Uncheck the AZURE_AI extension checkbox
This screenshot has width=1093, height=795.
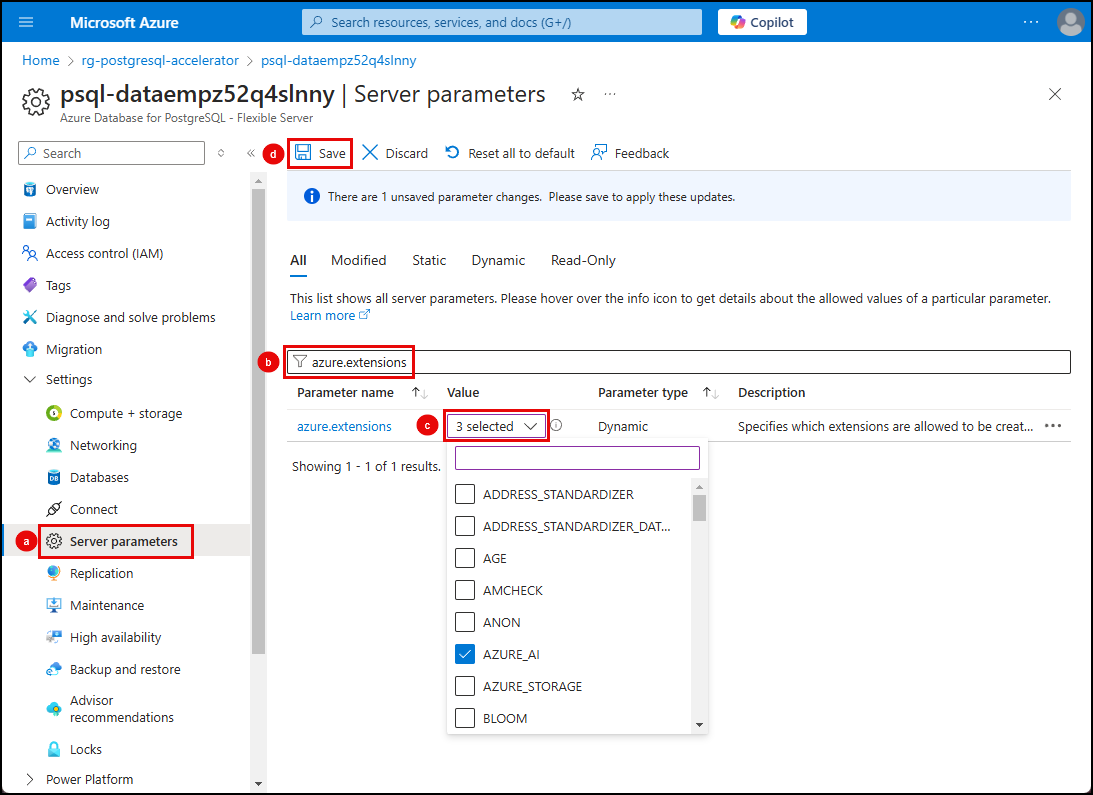[465, 654]
